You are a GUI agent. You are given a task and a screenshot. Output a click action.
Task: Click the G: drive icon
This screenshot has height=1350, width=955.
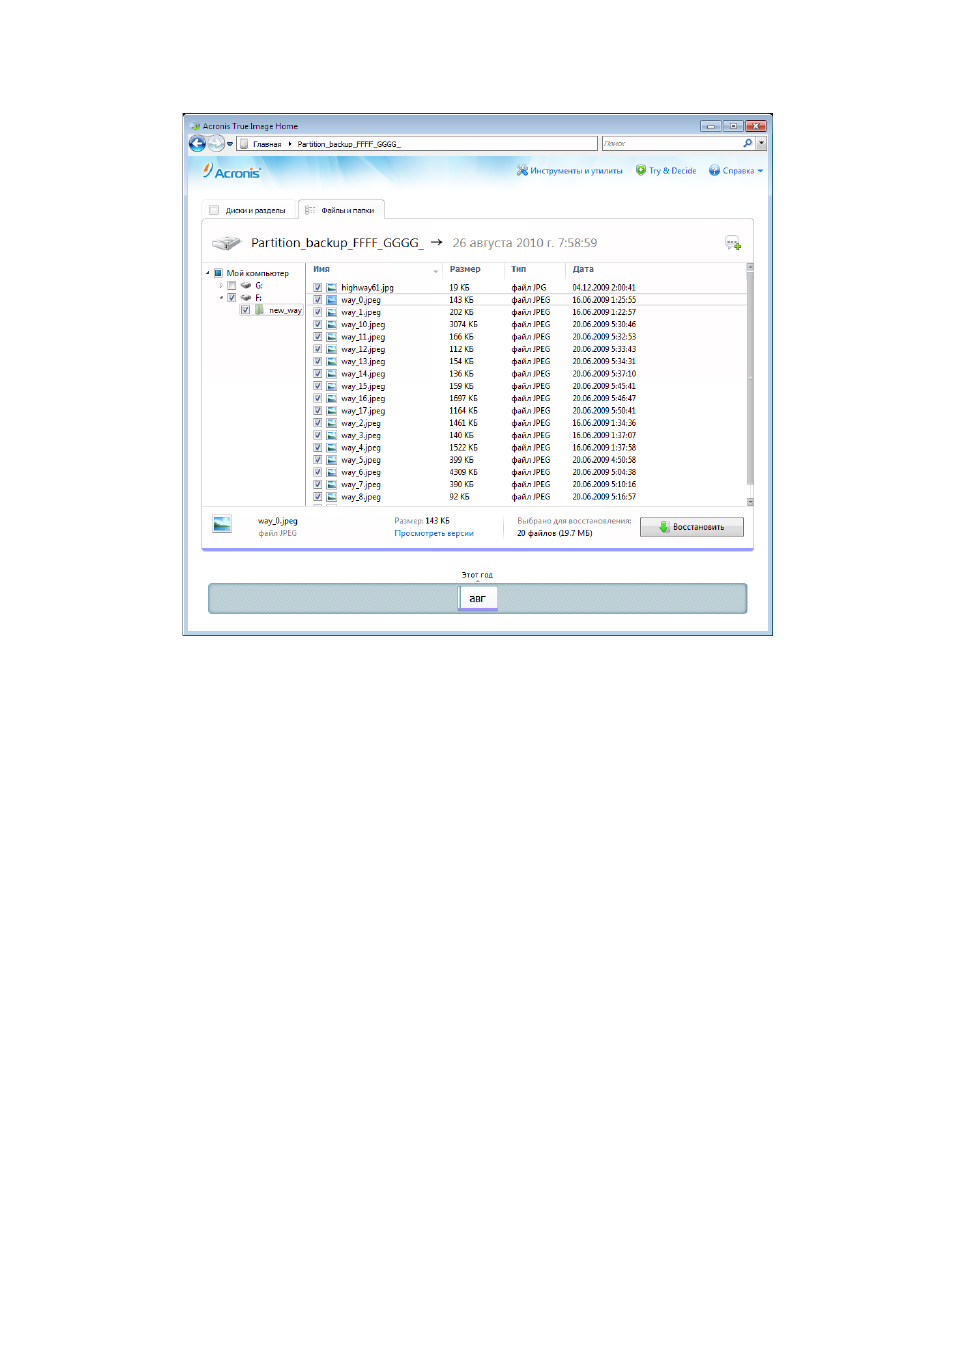click(x=246, y=286)
